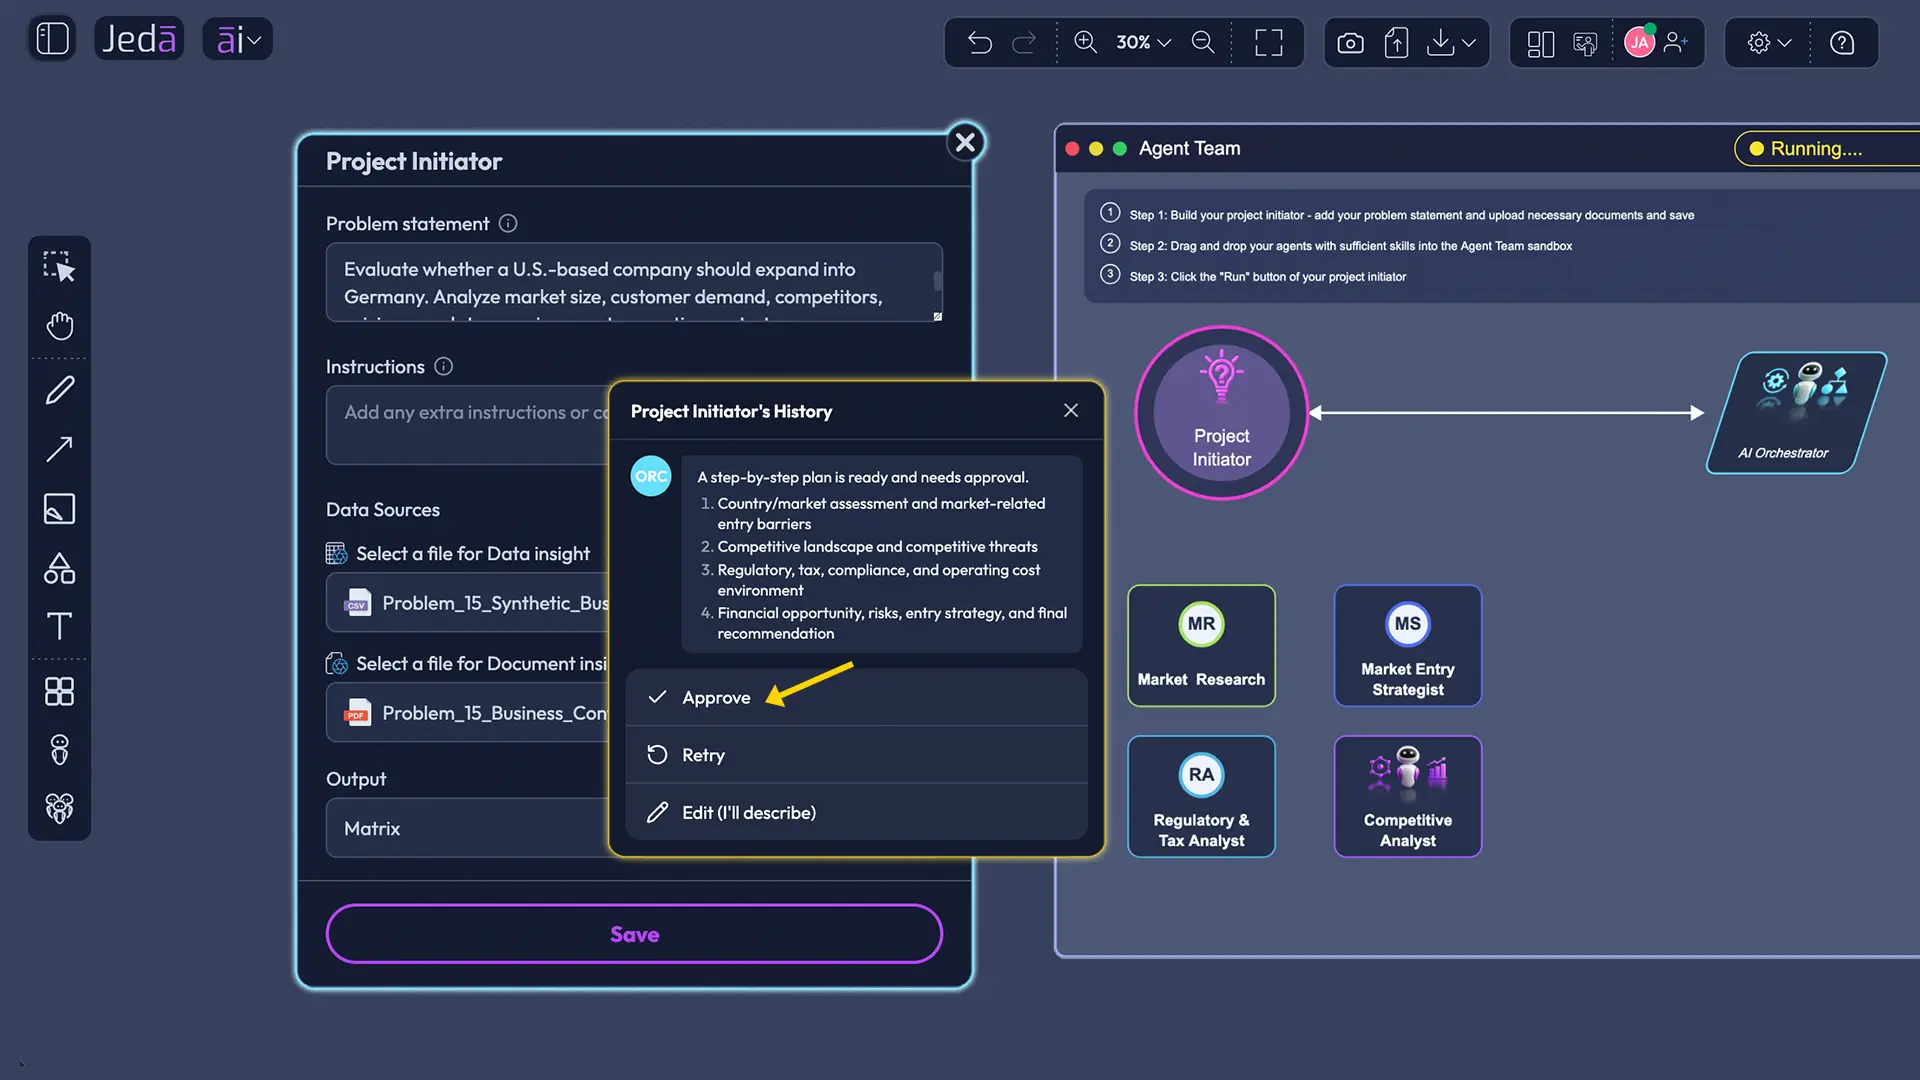Click the Jeda logo
The height and width of the screenshot is (1080, 1920).
[139, 39]
